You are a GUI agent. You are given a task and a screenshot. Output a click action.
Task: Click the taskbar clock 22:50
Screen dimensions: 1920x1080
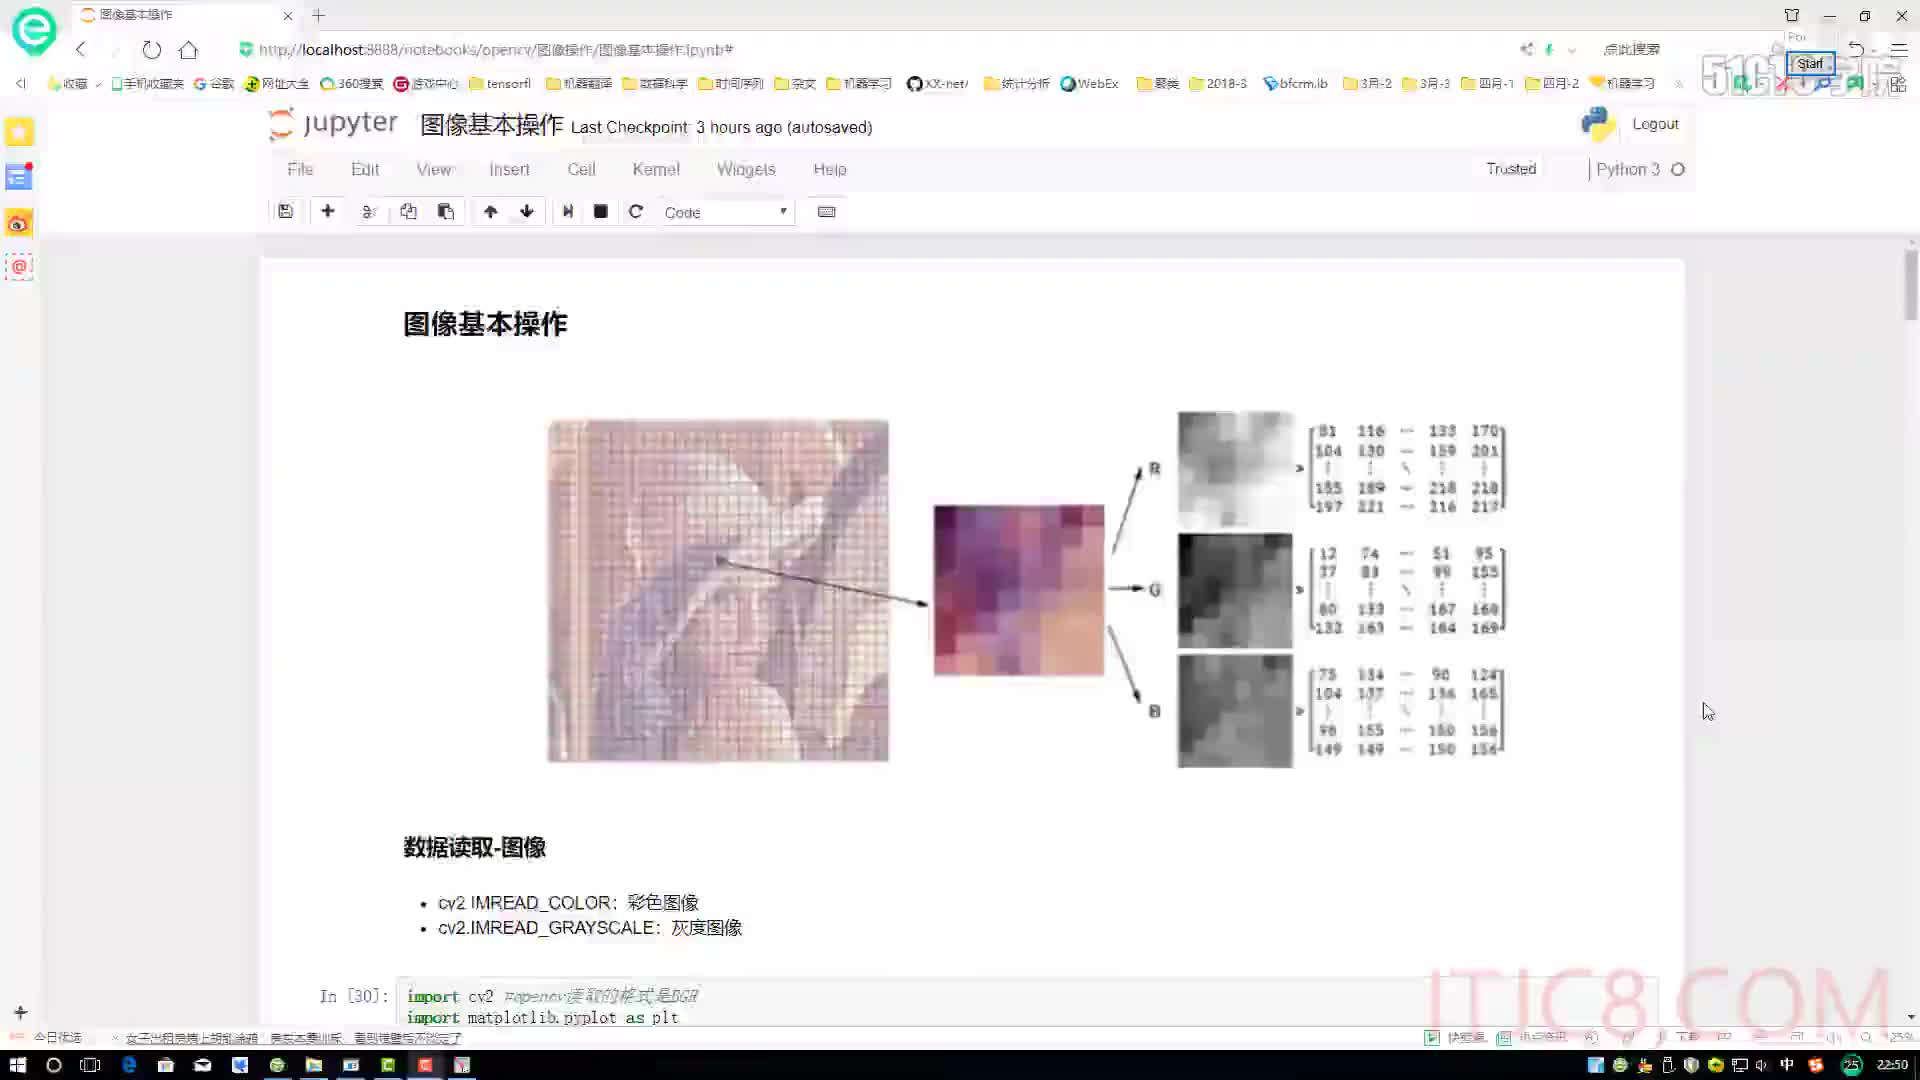(x=1892, y=1065)
